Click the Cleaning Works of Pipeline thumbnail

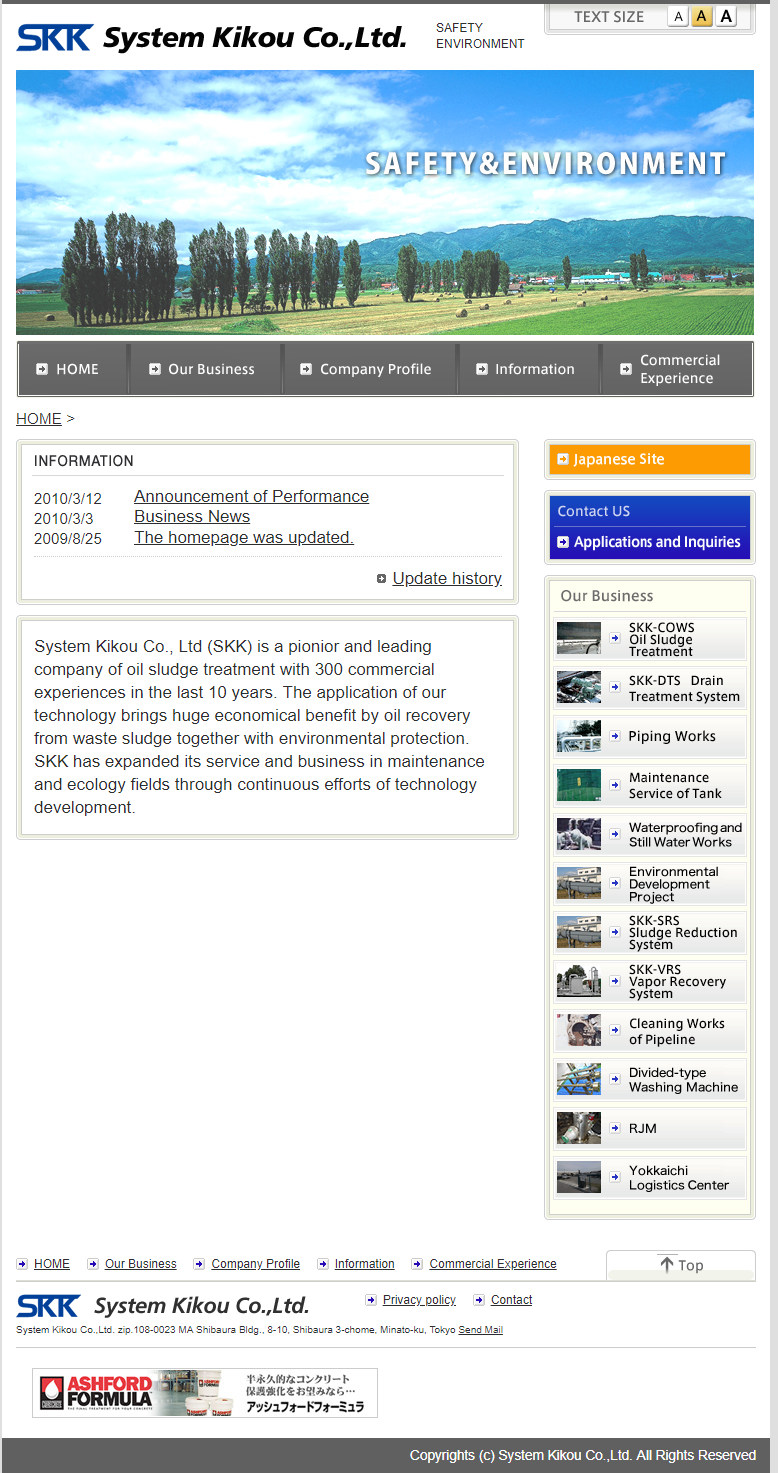579,1030
